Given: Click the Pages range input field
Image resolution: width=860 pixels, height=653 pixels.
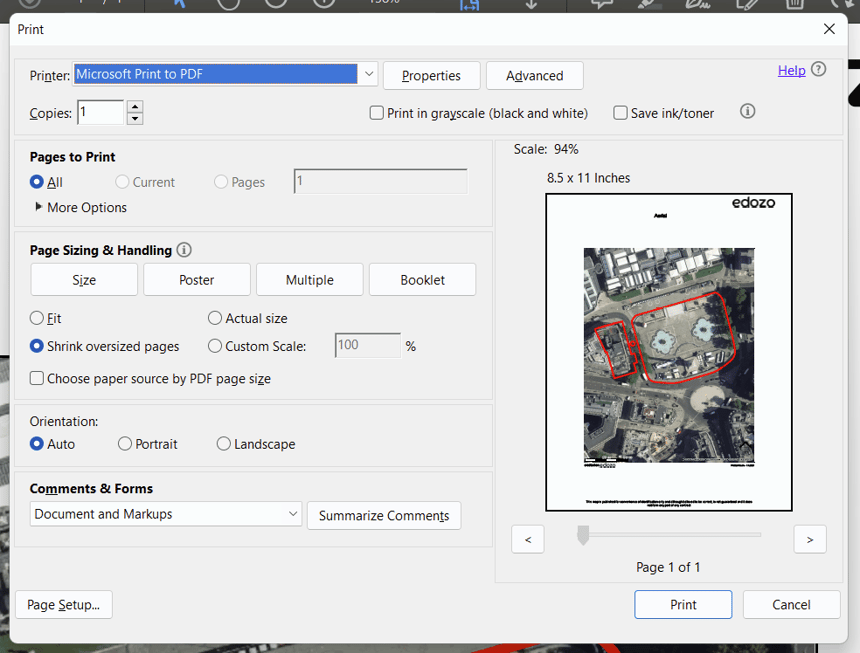Looking at the screenshot, I should click(381, 181).
